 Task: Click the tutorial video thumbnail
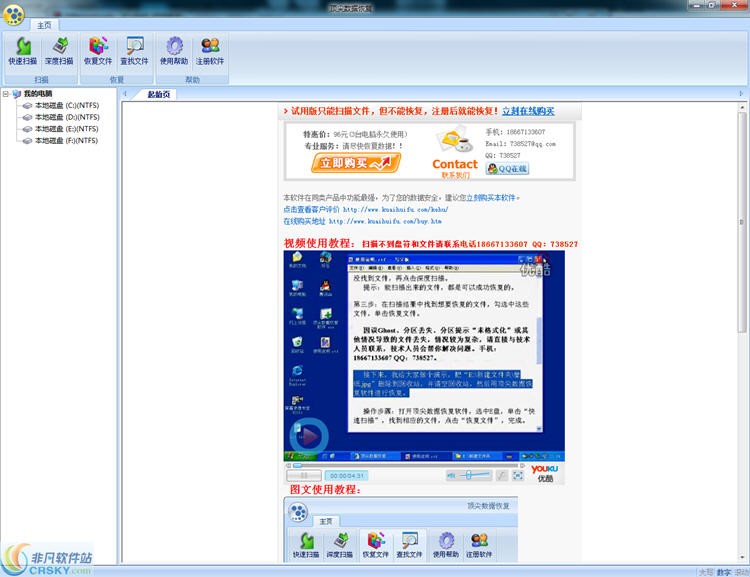tap(424, 356)
